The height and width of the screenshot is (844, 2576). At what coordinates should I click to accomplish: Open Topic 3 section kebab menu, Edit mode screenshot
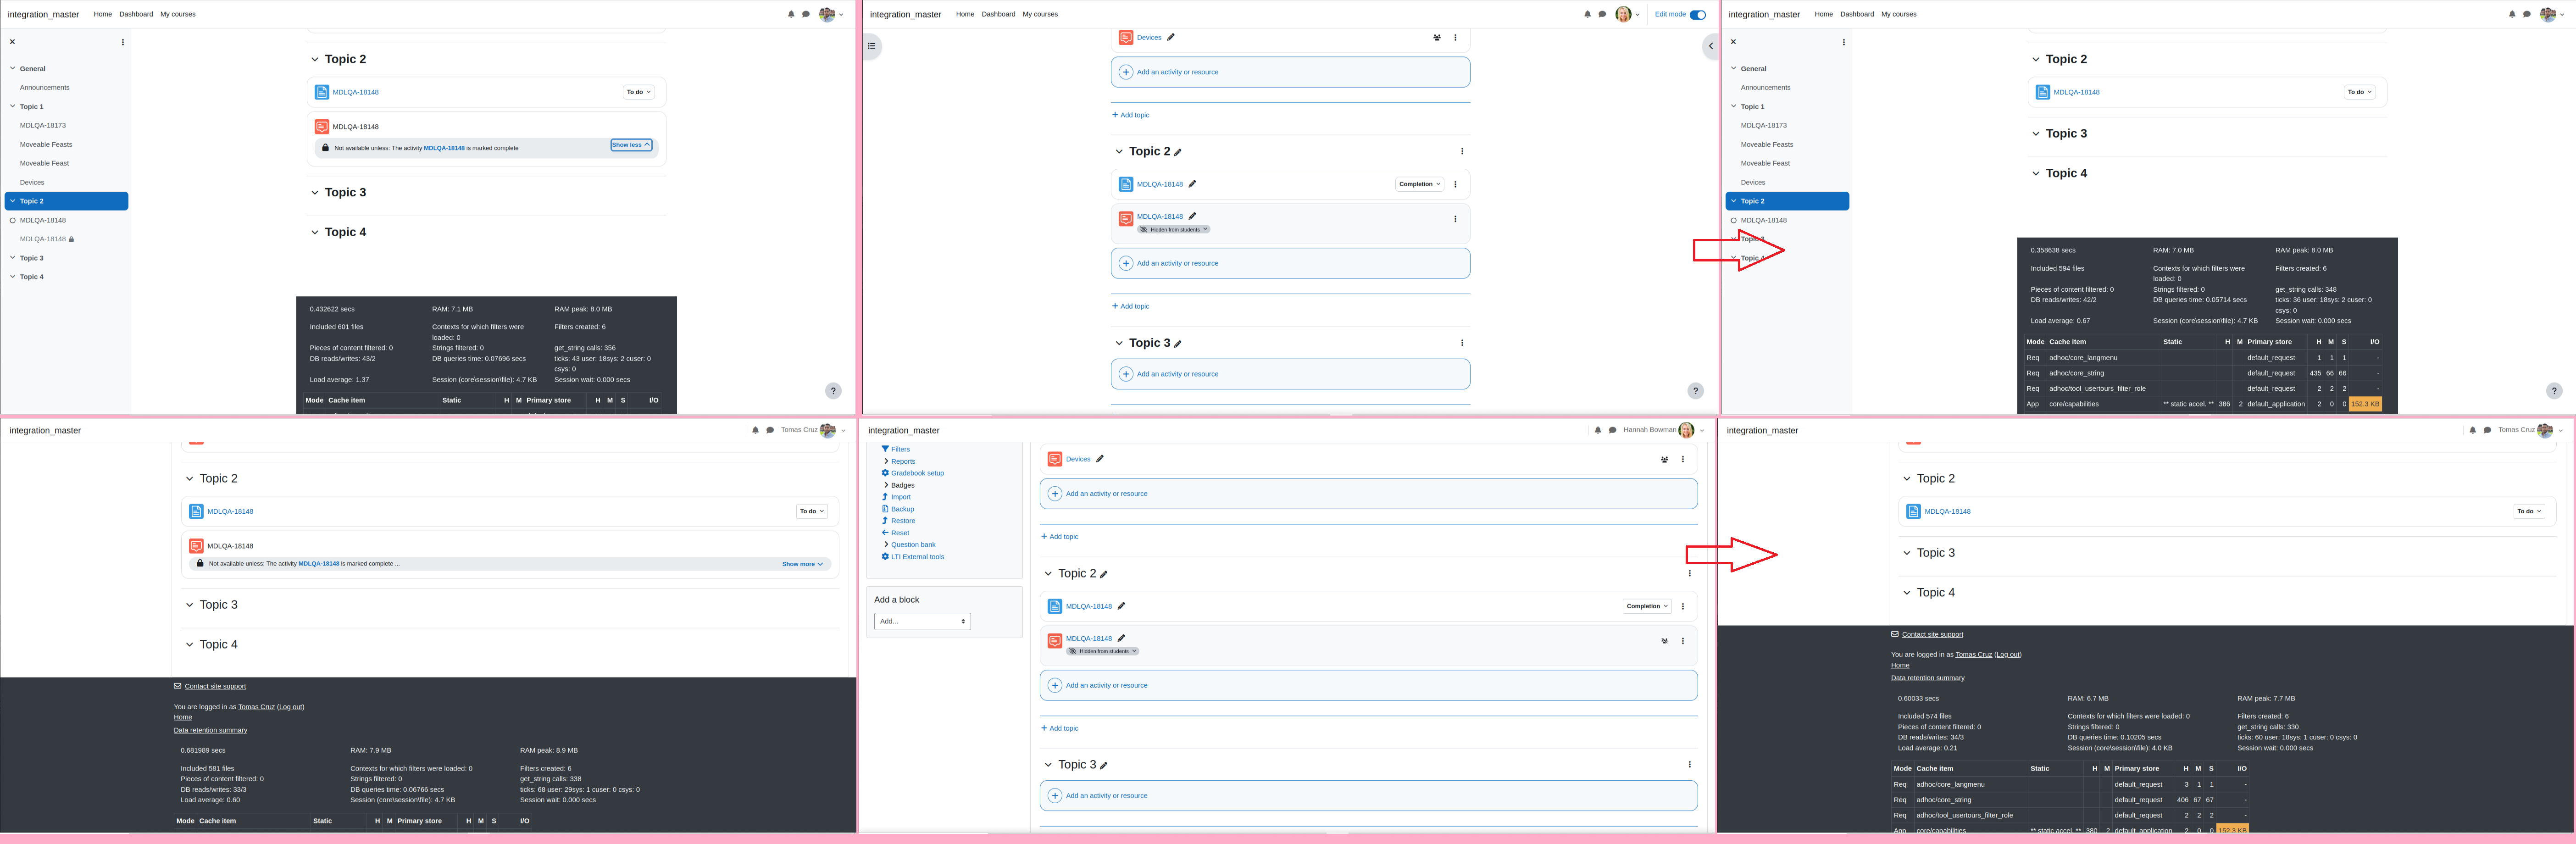click(1462, 342)
